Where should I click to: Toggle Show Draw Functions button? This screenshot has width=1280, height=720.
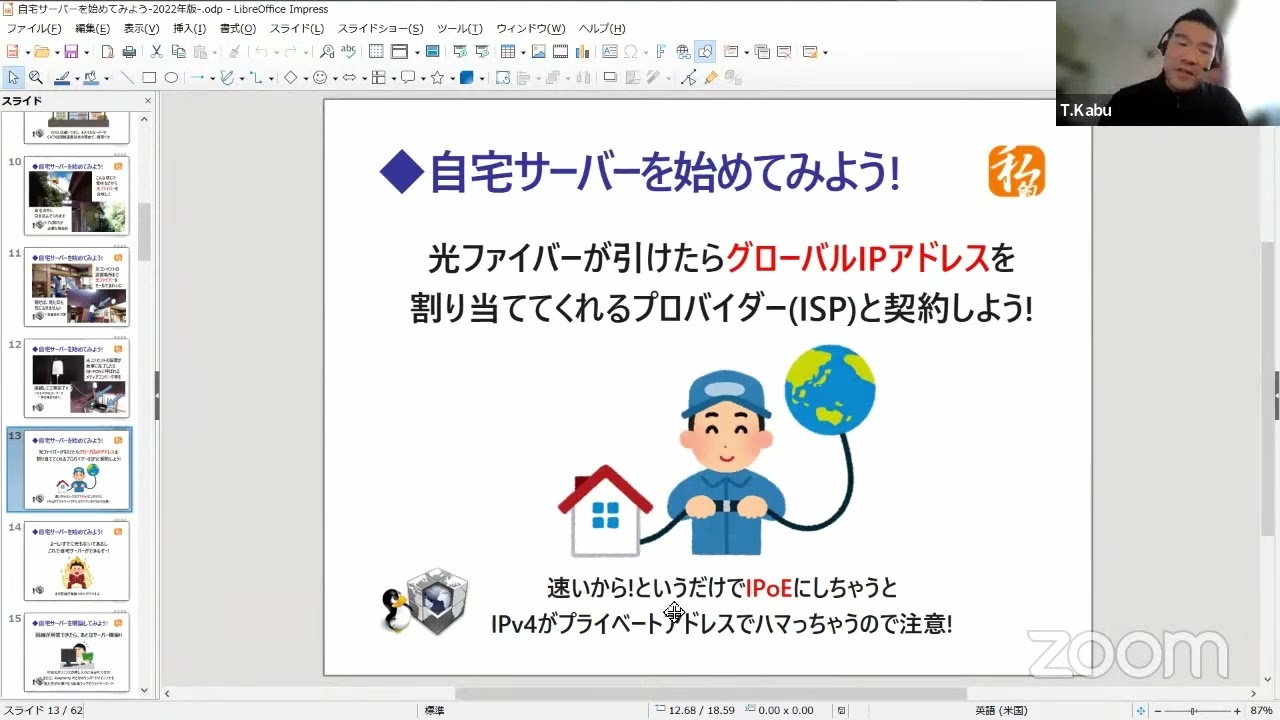pos(705,52)
